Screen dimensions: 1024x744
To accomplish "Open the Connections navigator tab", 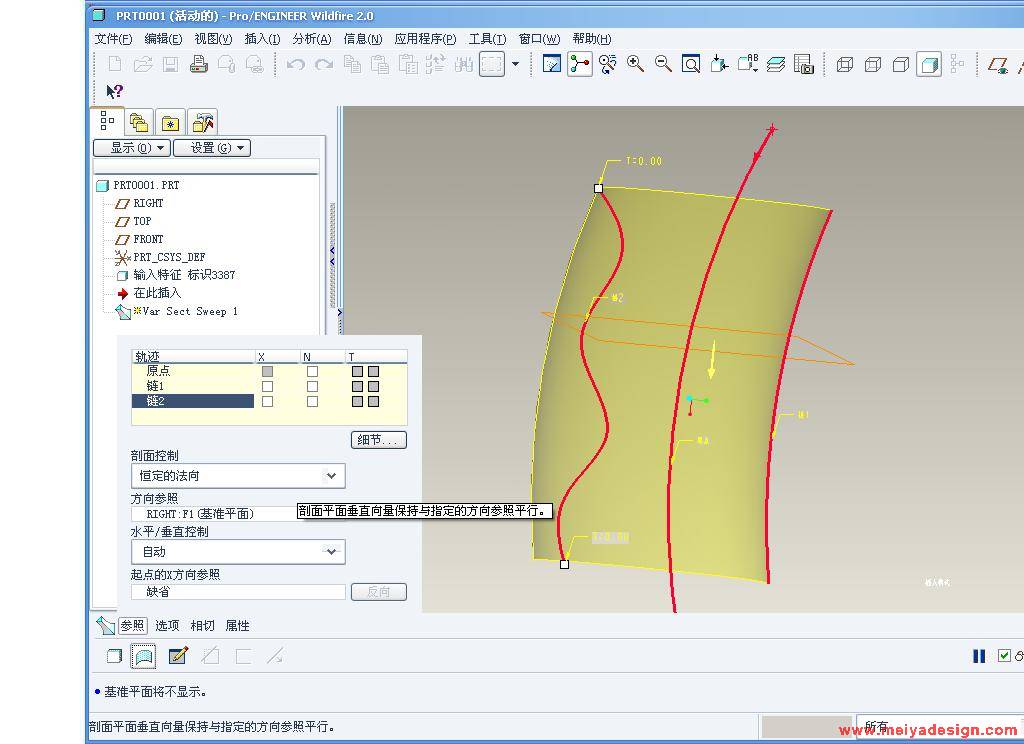I will pyautogui.click(x=203, y=122).
